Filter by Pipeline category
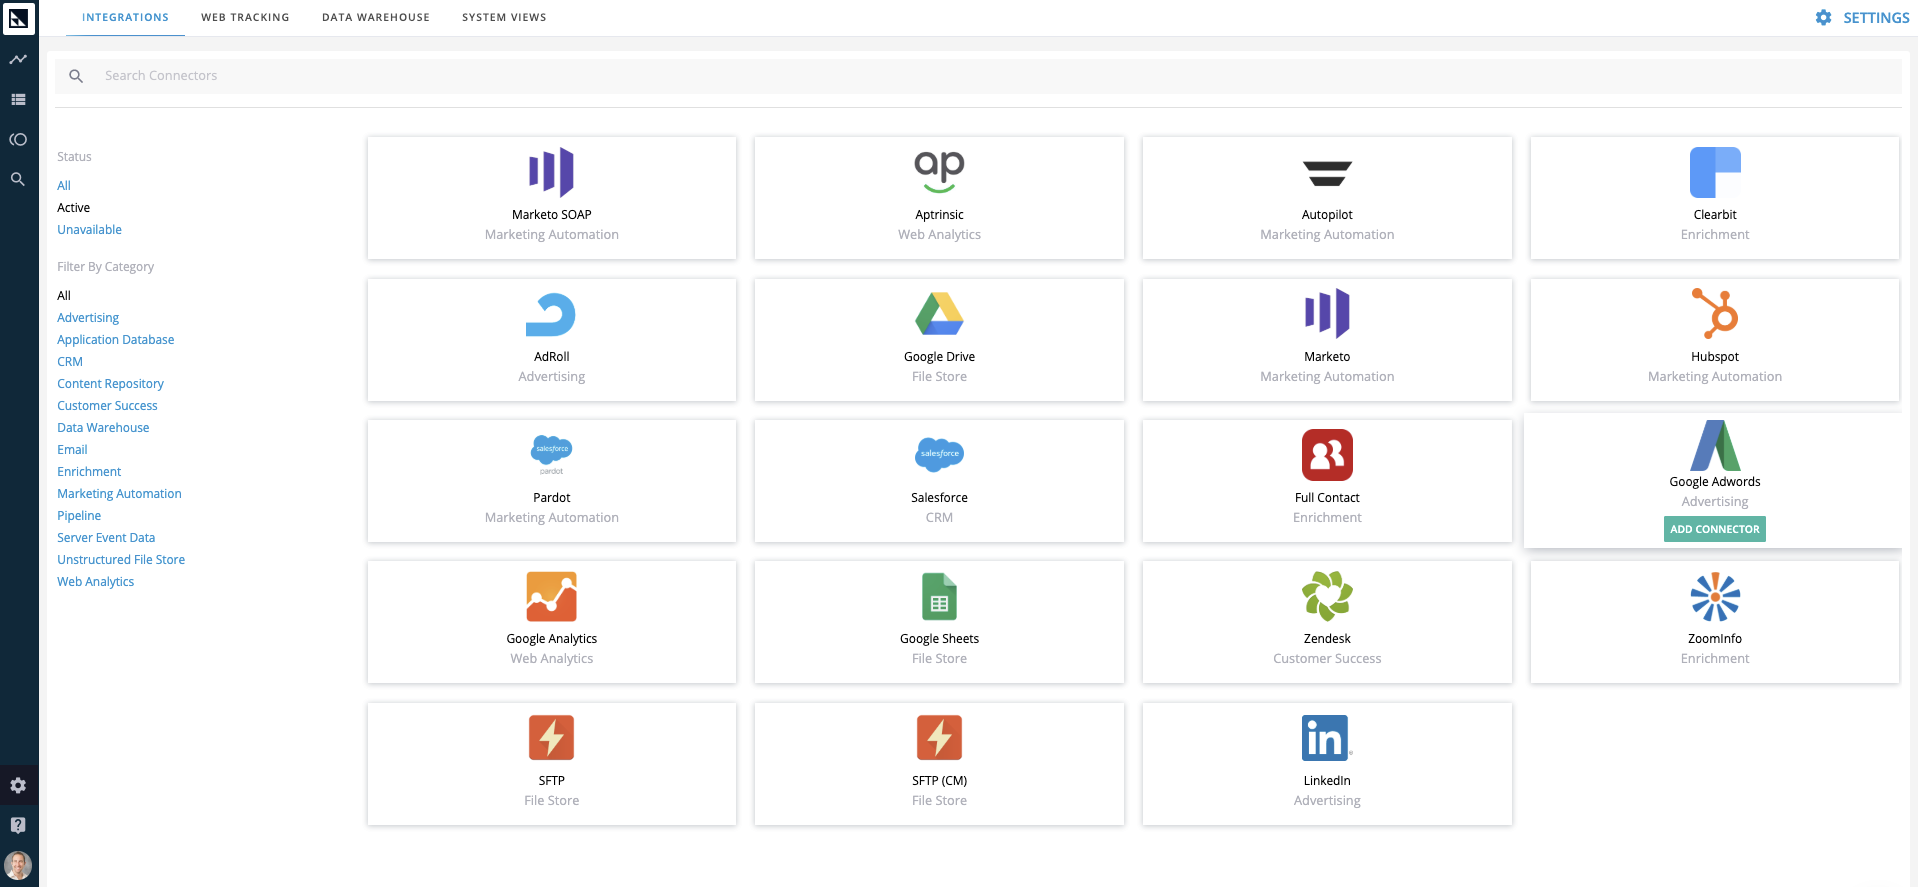The width and height of the screenshot is (1918, 887). click(x=79, y=516)
